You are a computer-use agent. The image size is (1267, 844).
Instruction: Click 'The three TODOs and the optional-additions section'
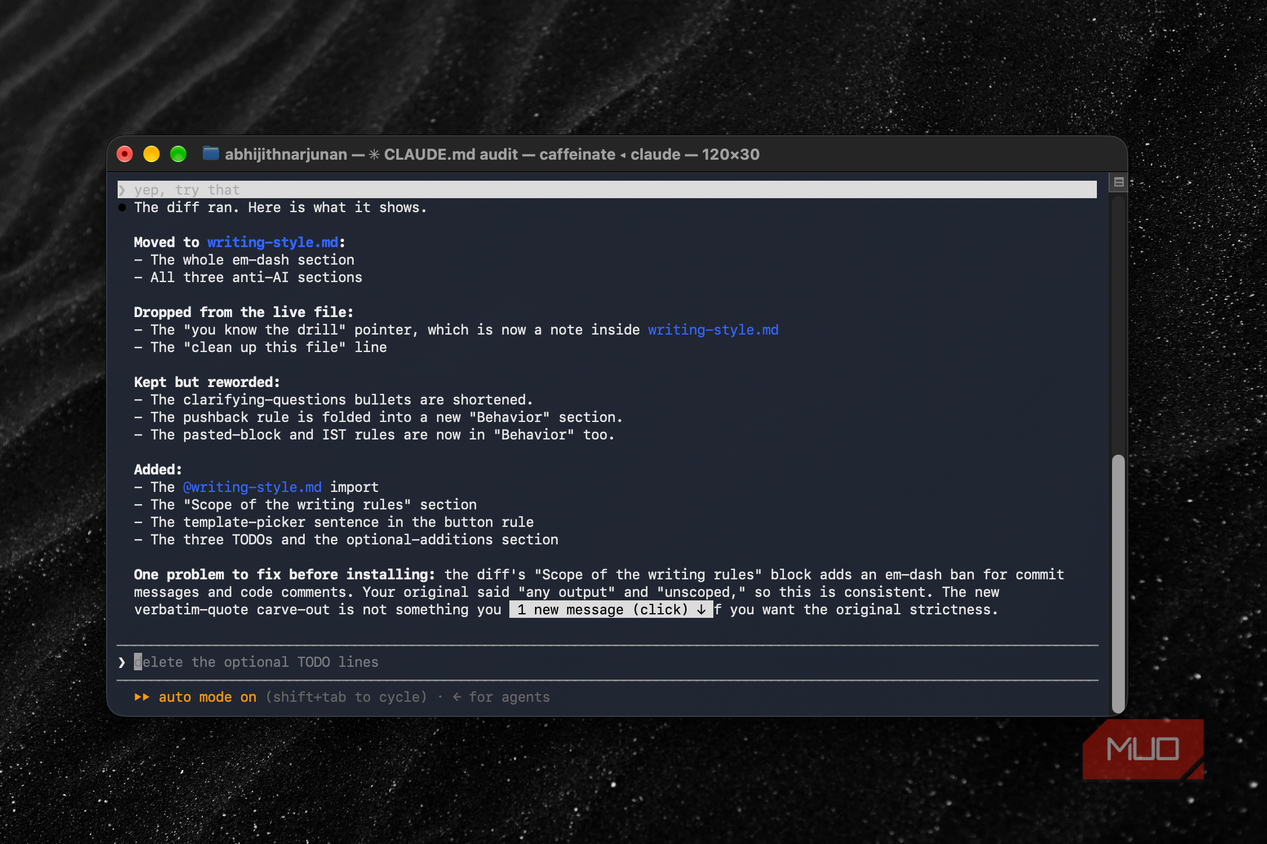tap(346, 539)
